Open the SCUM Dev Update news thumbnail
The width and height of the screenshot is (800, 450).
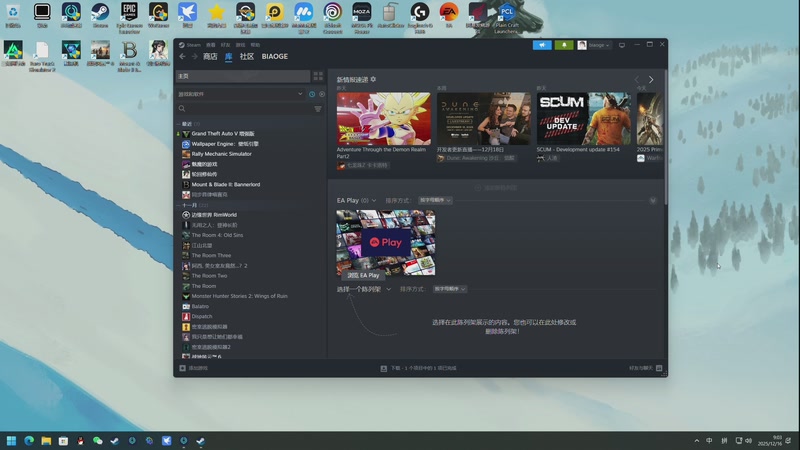(x=584, y=118)
